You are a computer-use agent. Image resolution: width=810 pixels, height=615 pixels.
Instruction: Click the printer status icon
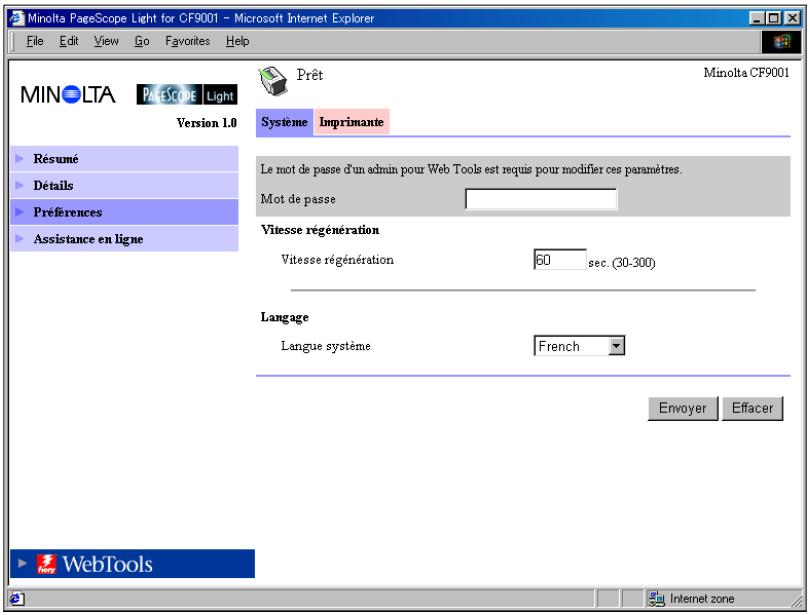273,82
